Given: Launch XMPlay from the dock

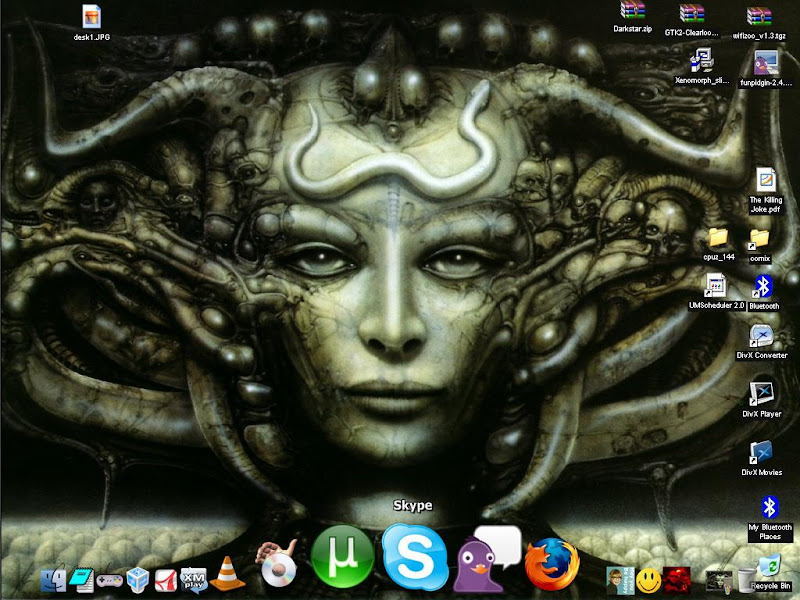Looking at the screenshot, I should click(x=194, y=580).
